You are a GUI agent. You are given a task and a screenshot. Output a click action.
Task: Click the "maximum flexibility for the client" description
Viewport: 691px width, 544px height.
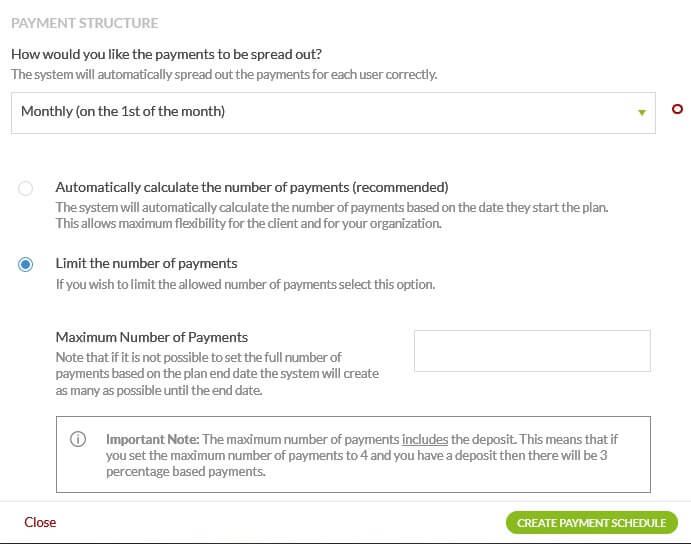(x=250, y=222)
